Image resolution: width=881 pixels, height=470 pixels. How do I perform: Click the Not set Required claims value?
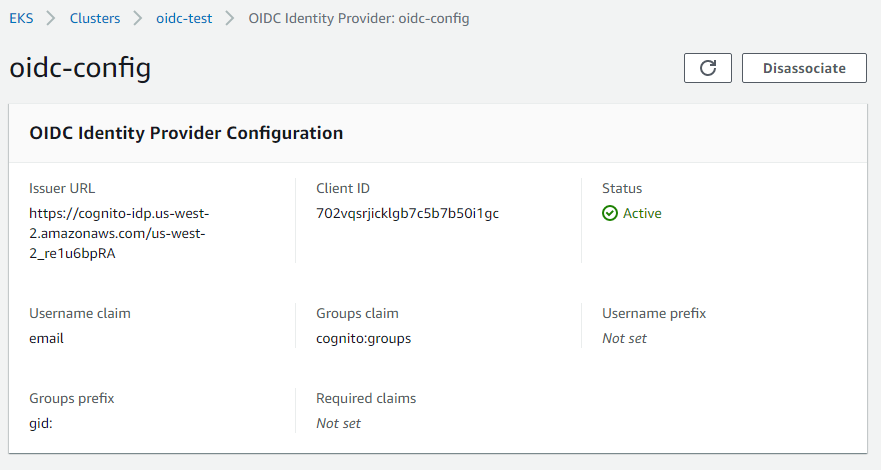pyautogui.click(x=338, y=423)
